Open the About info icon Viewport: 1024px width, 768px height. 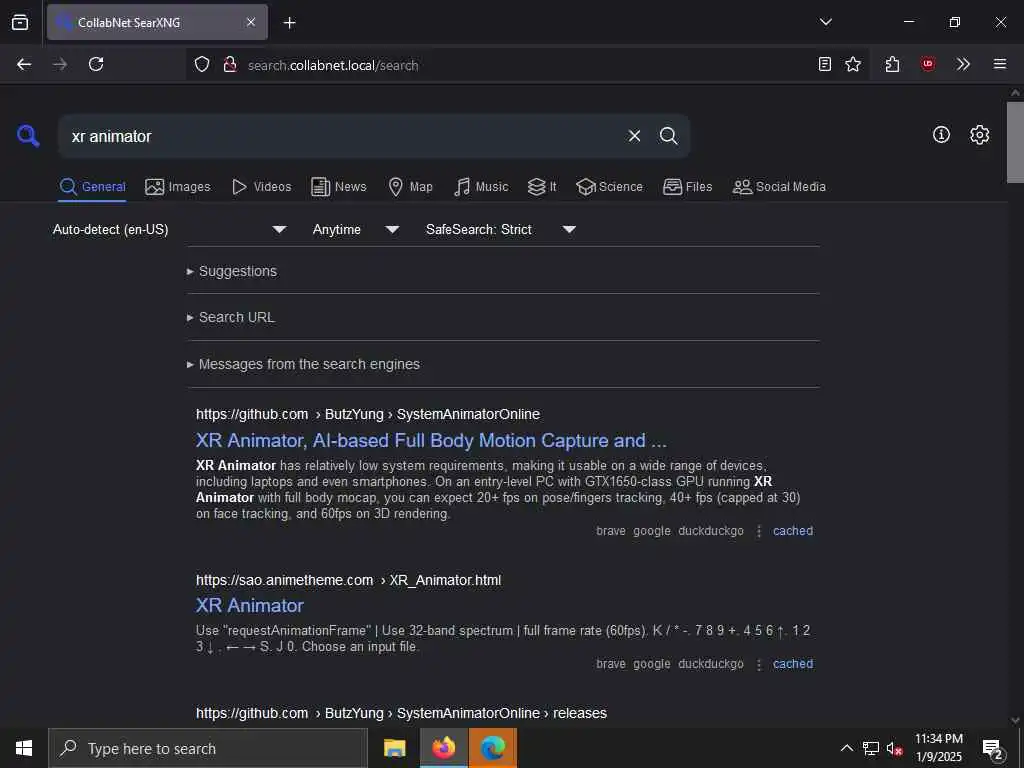click(941, 135)
